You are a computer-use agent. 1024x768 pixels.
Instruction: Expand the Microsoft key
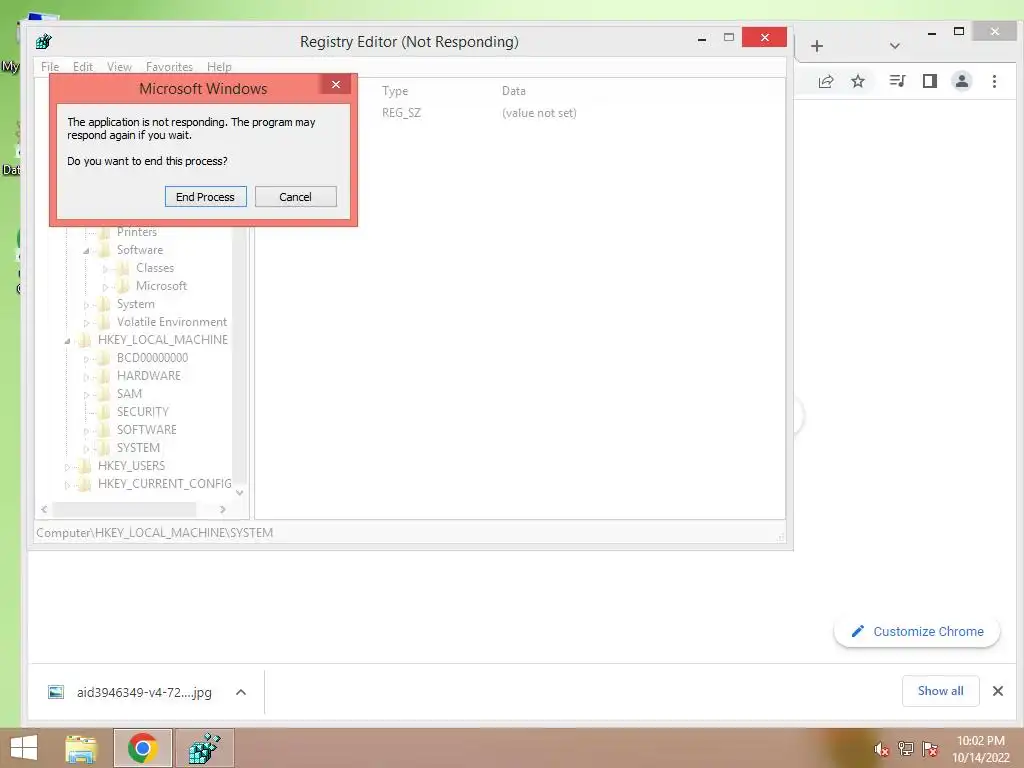pos(105,287)
